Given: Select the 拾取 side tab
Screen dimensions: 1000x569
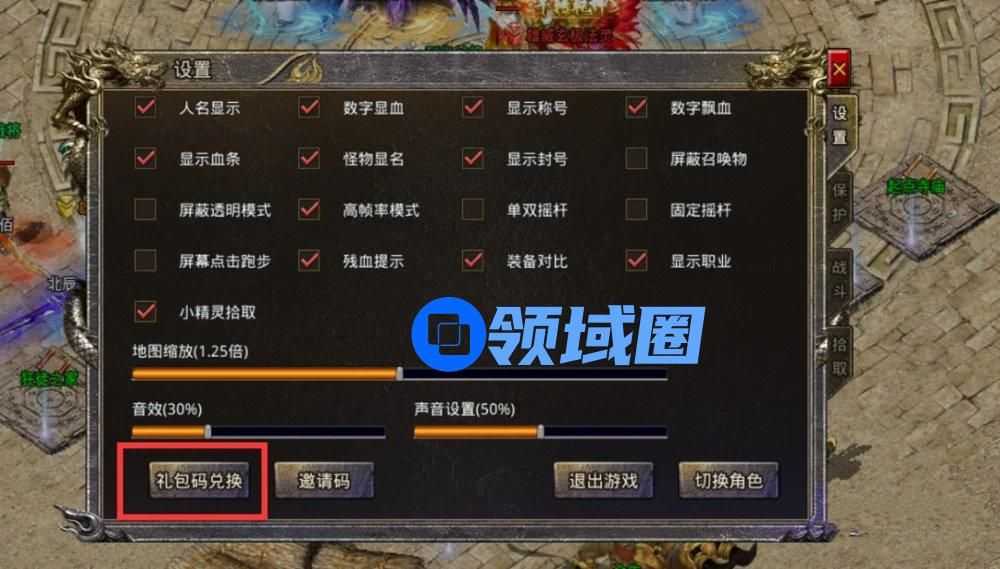Looking at the screenshot, I should coord(839,357).
